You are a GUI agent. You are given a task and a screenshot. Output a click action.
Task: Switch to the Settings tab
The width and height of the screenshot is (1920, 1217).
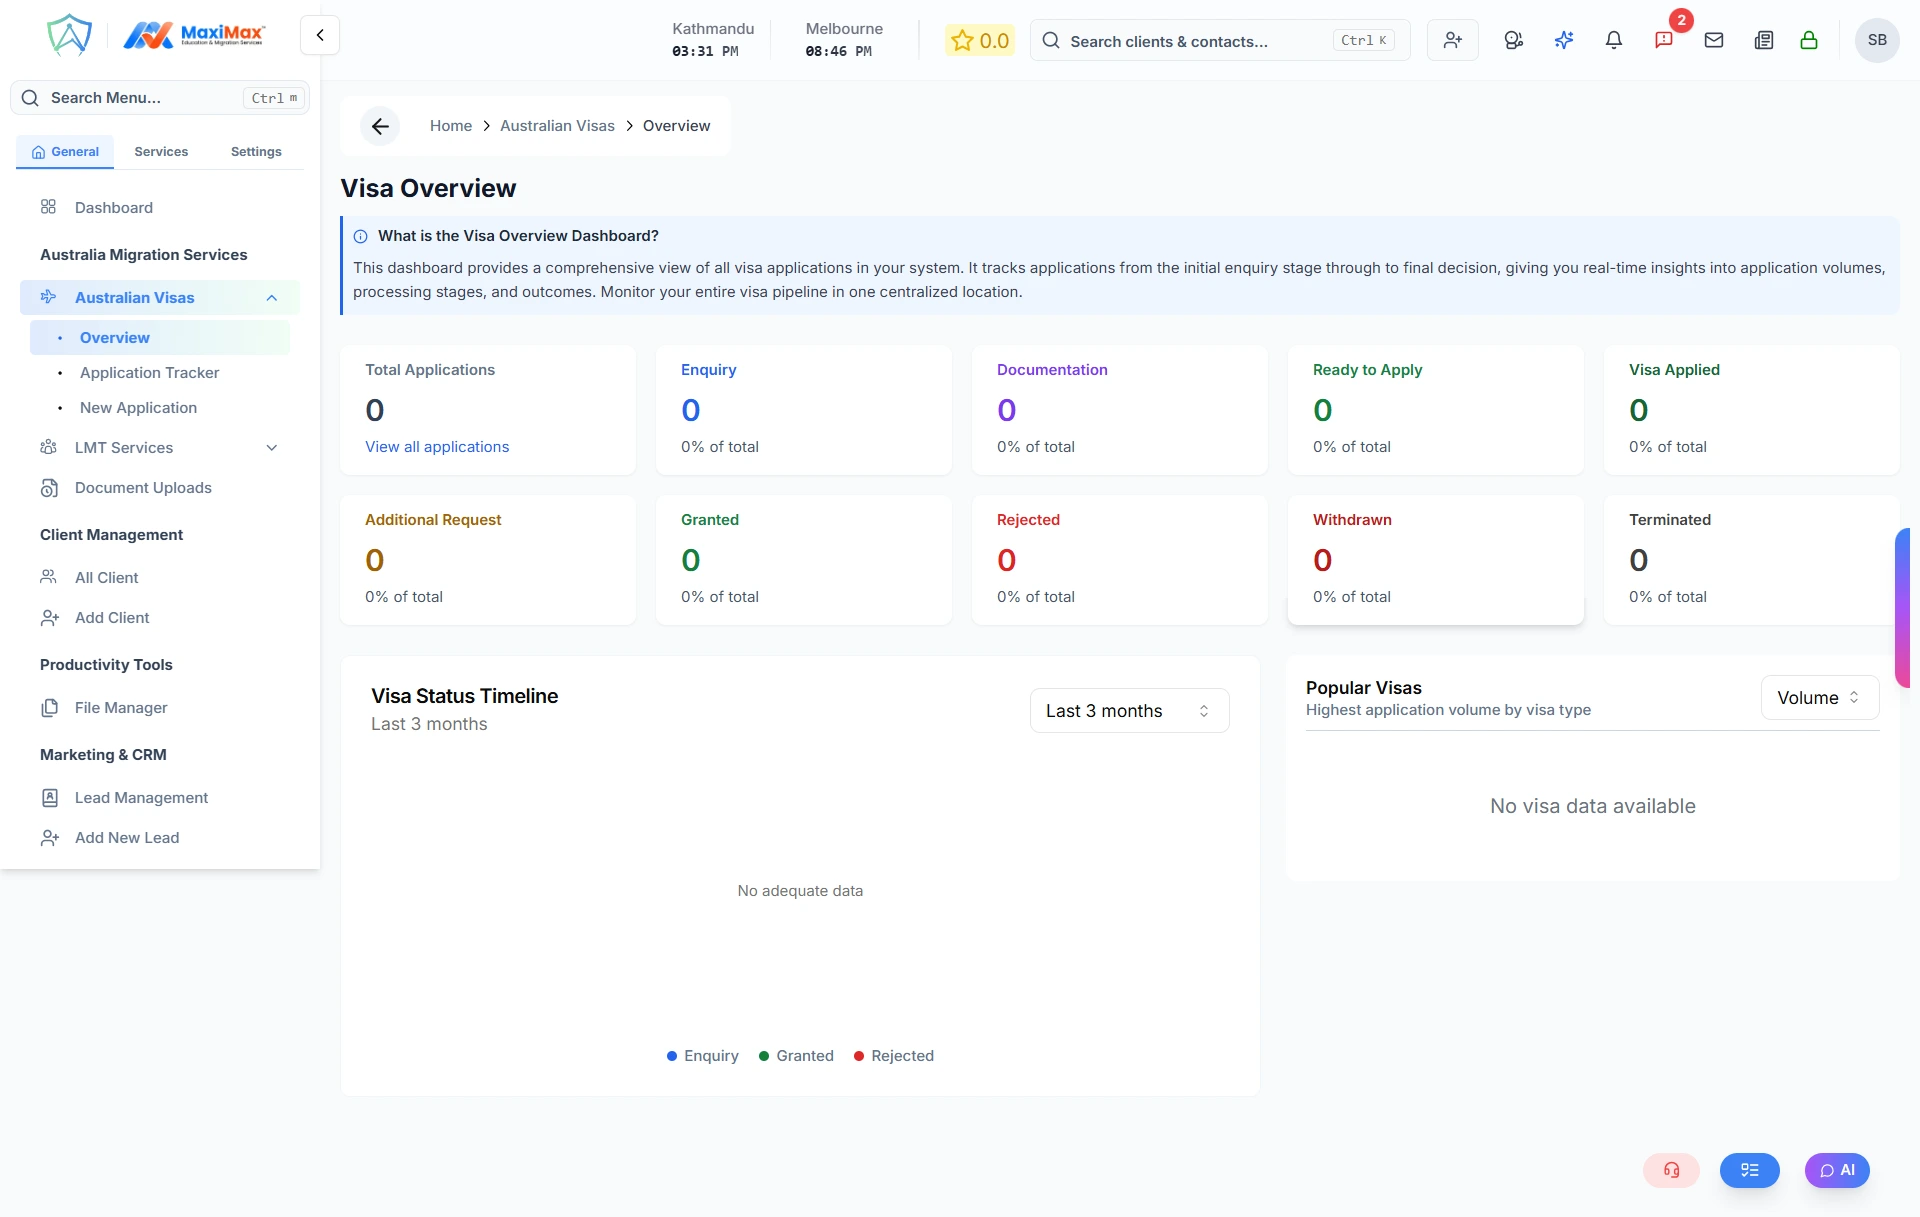255,151
